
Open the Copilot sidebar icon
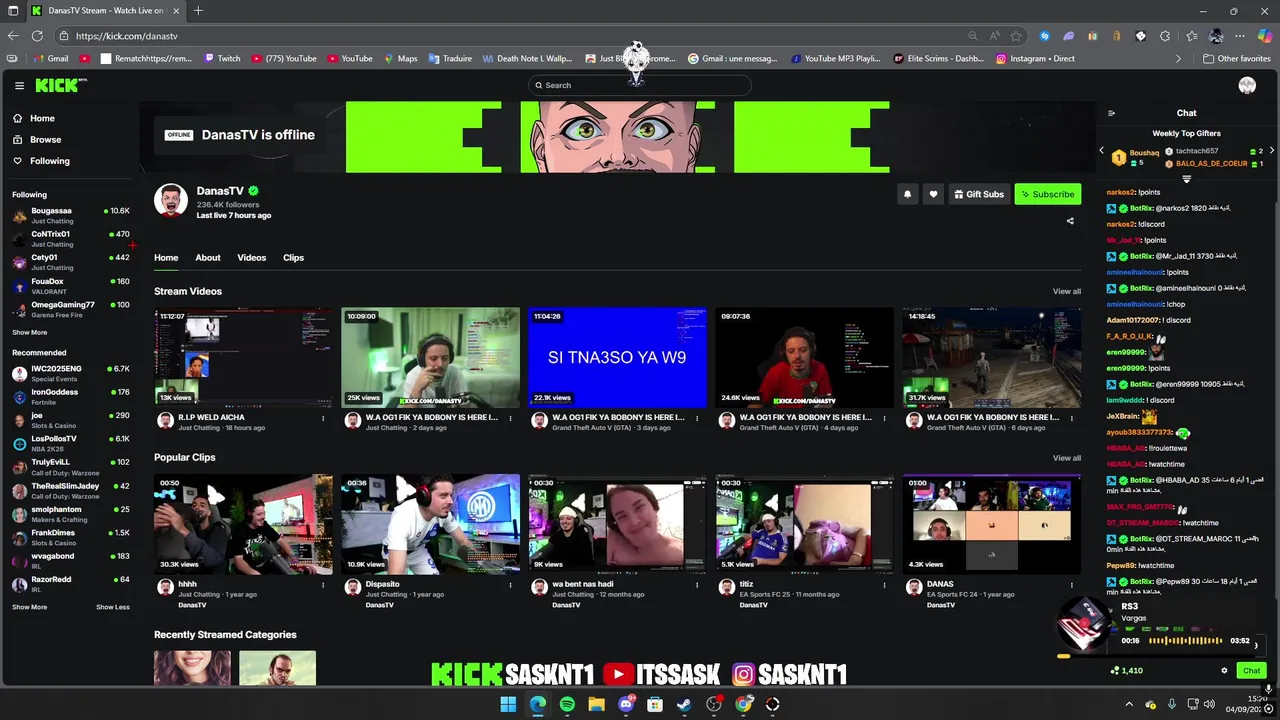click(x=1264, y=36)
